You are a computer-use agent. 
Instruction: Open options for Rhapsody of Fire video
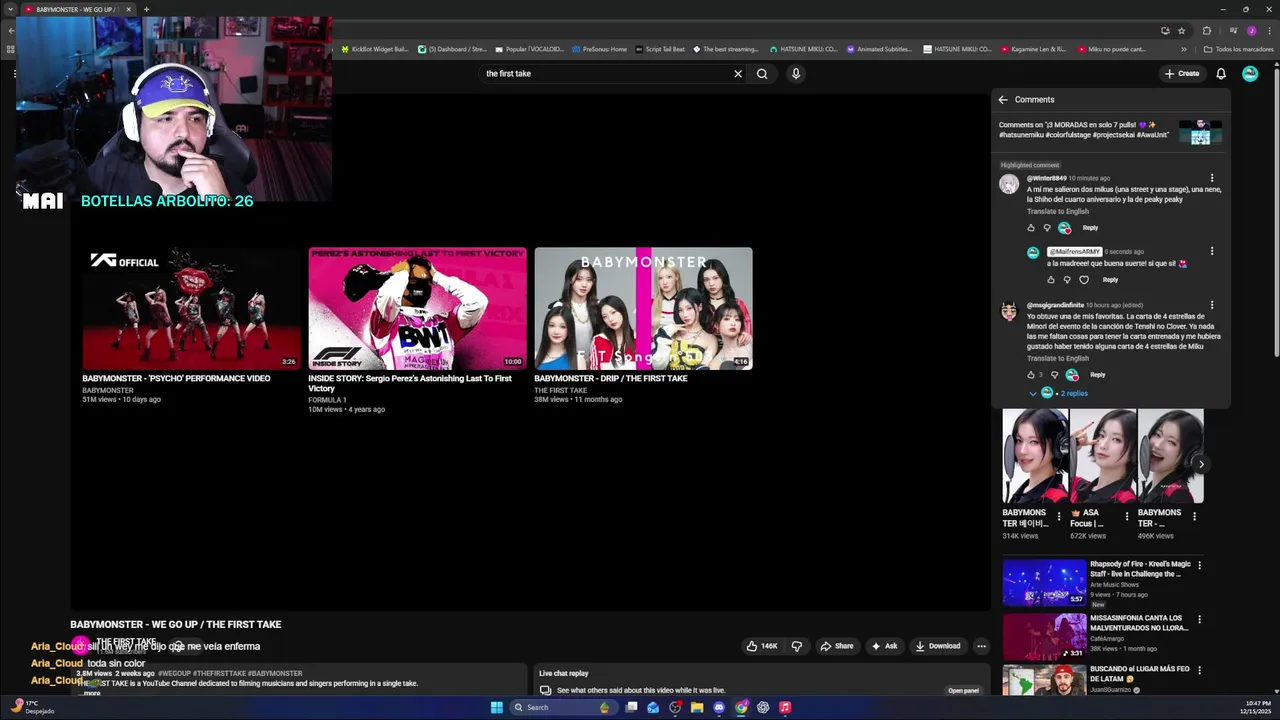(1199, 565)
